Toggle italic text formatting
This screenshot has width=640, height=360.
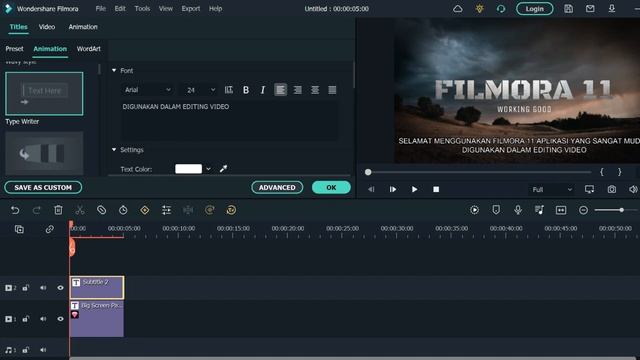263,90
